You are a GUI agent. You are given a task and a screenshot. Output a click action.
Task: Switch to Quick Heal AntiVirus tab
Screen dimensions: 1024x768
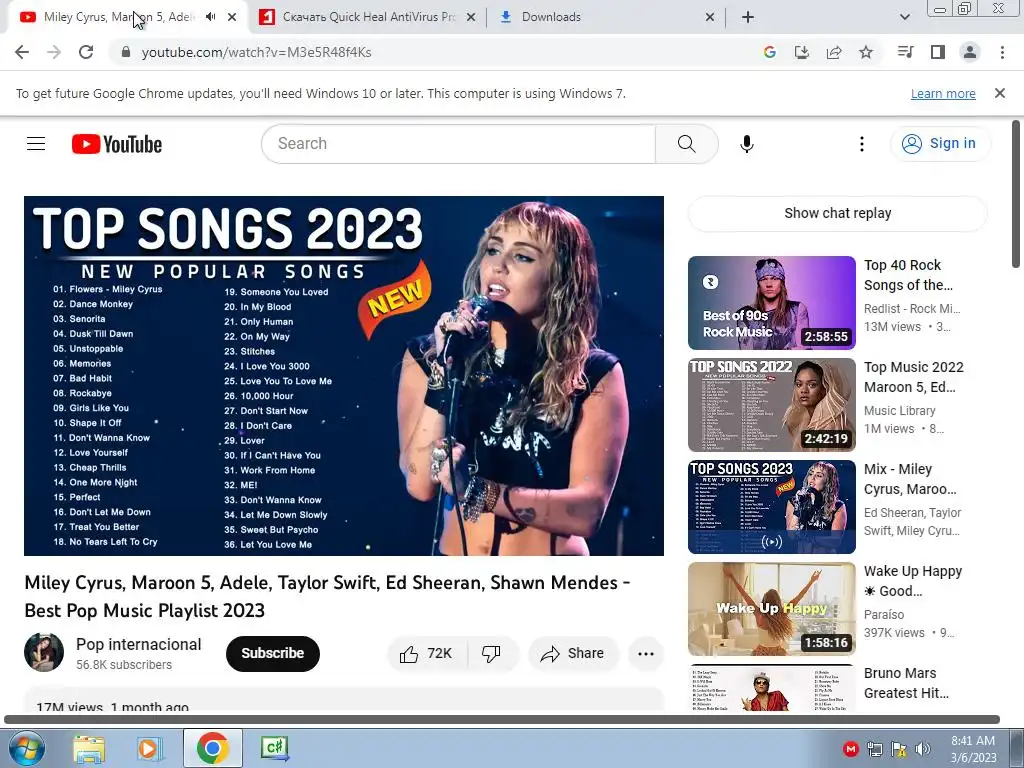pyautogui.click(x=367, y=17)
